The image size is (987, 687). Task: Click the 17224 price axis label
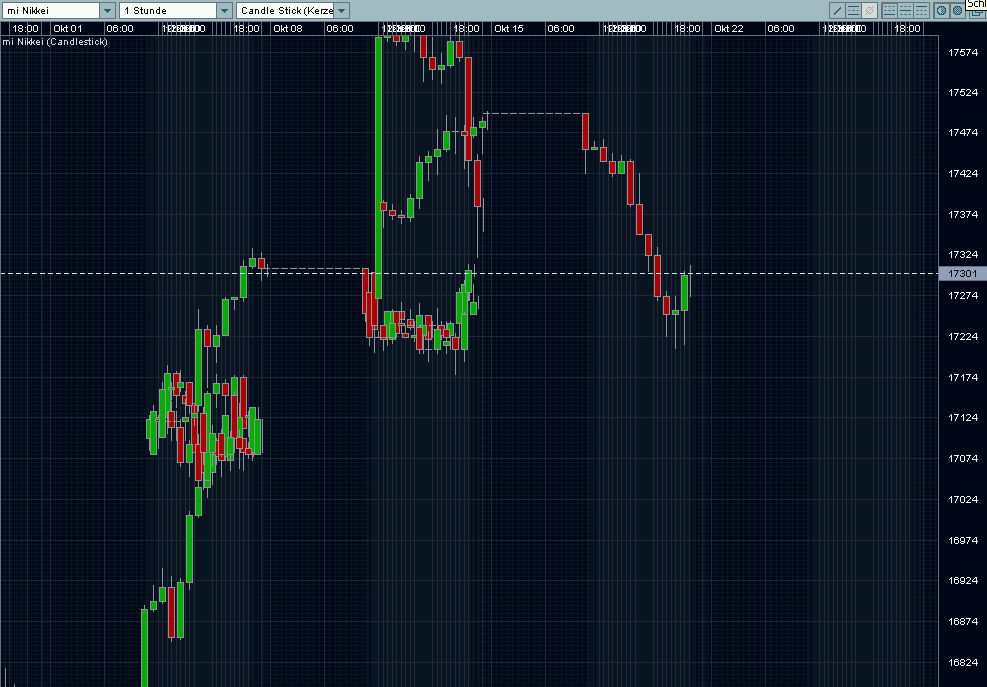pos(963,337)
